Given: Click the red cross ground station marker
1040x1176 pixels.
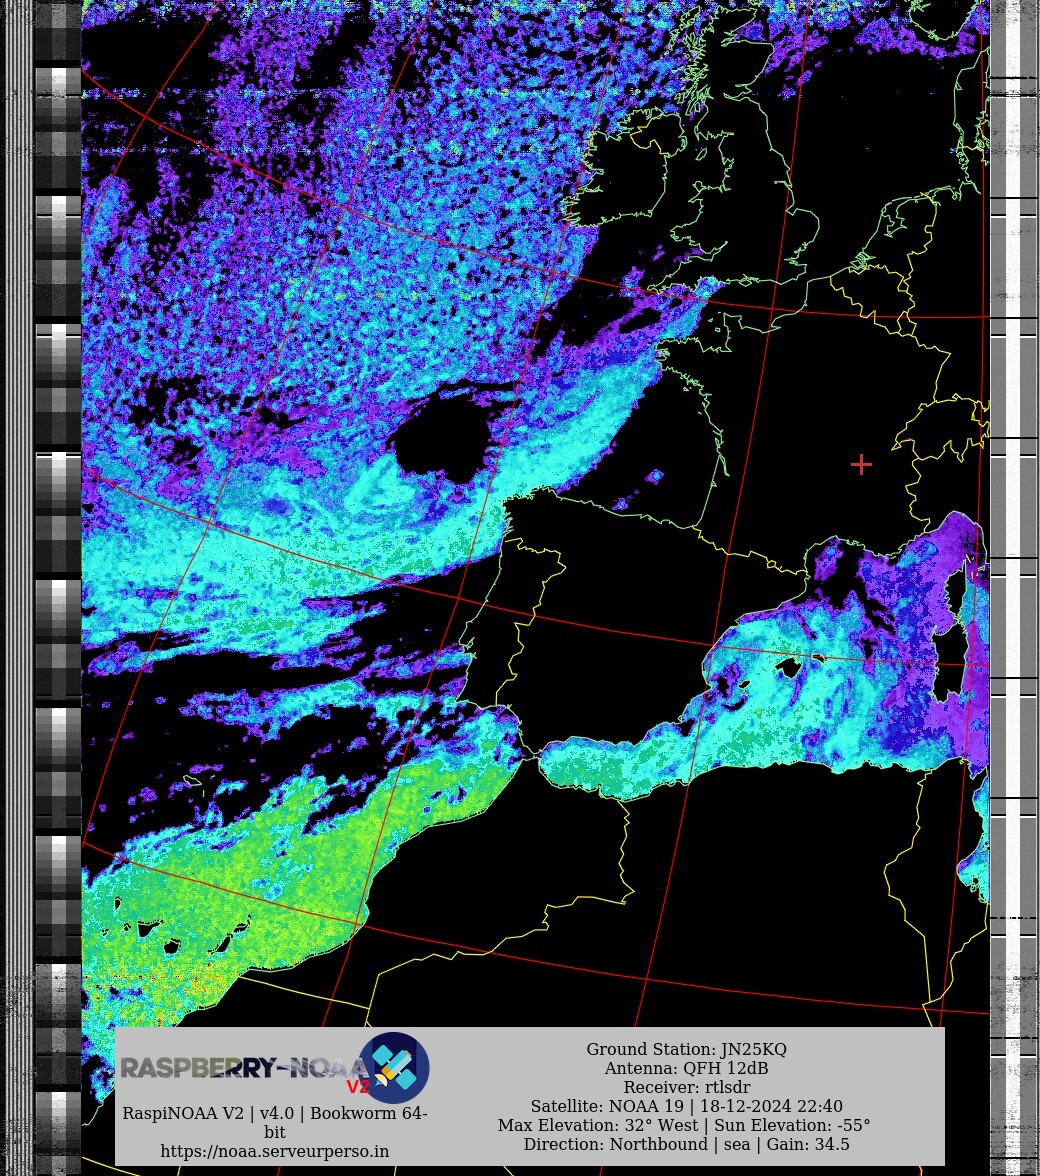Looking at the screenshot, I should pyautogui.click(x=861, y=464).
